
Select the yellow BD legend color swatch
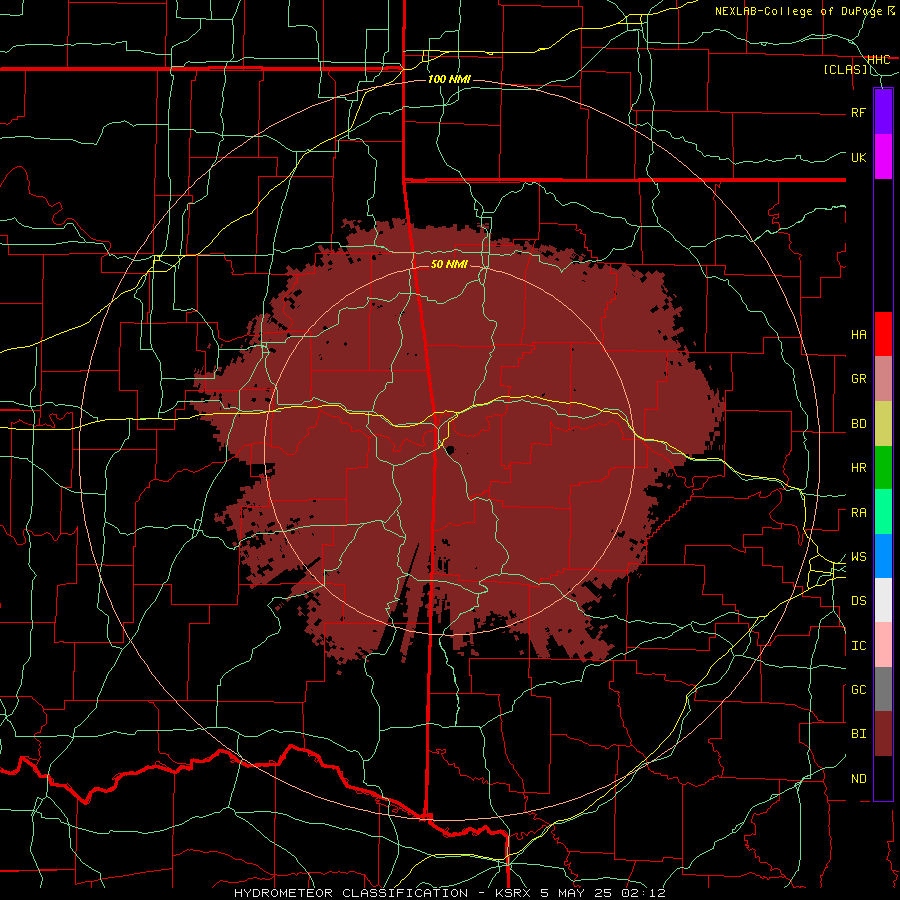click(883, 424)
